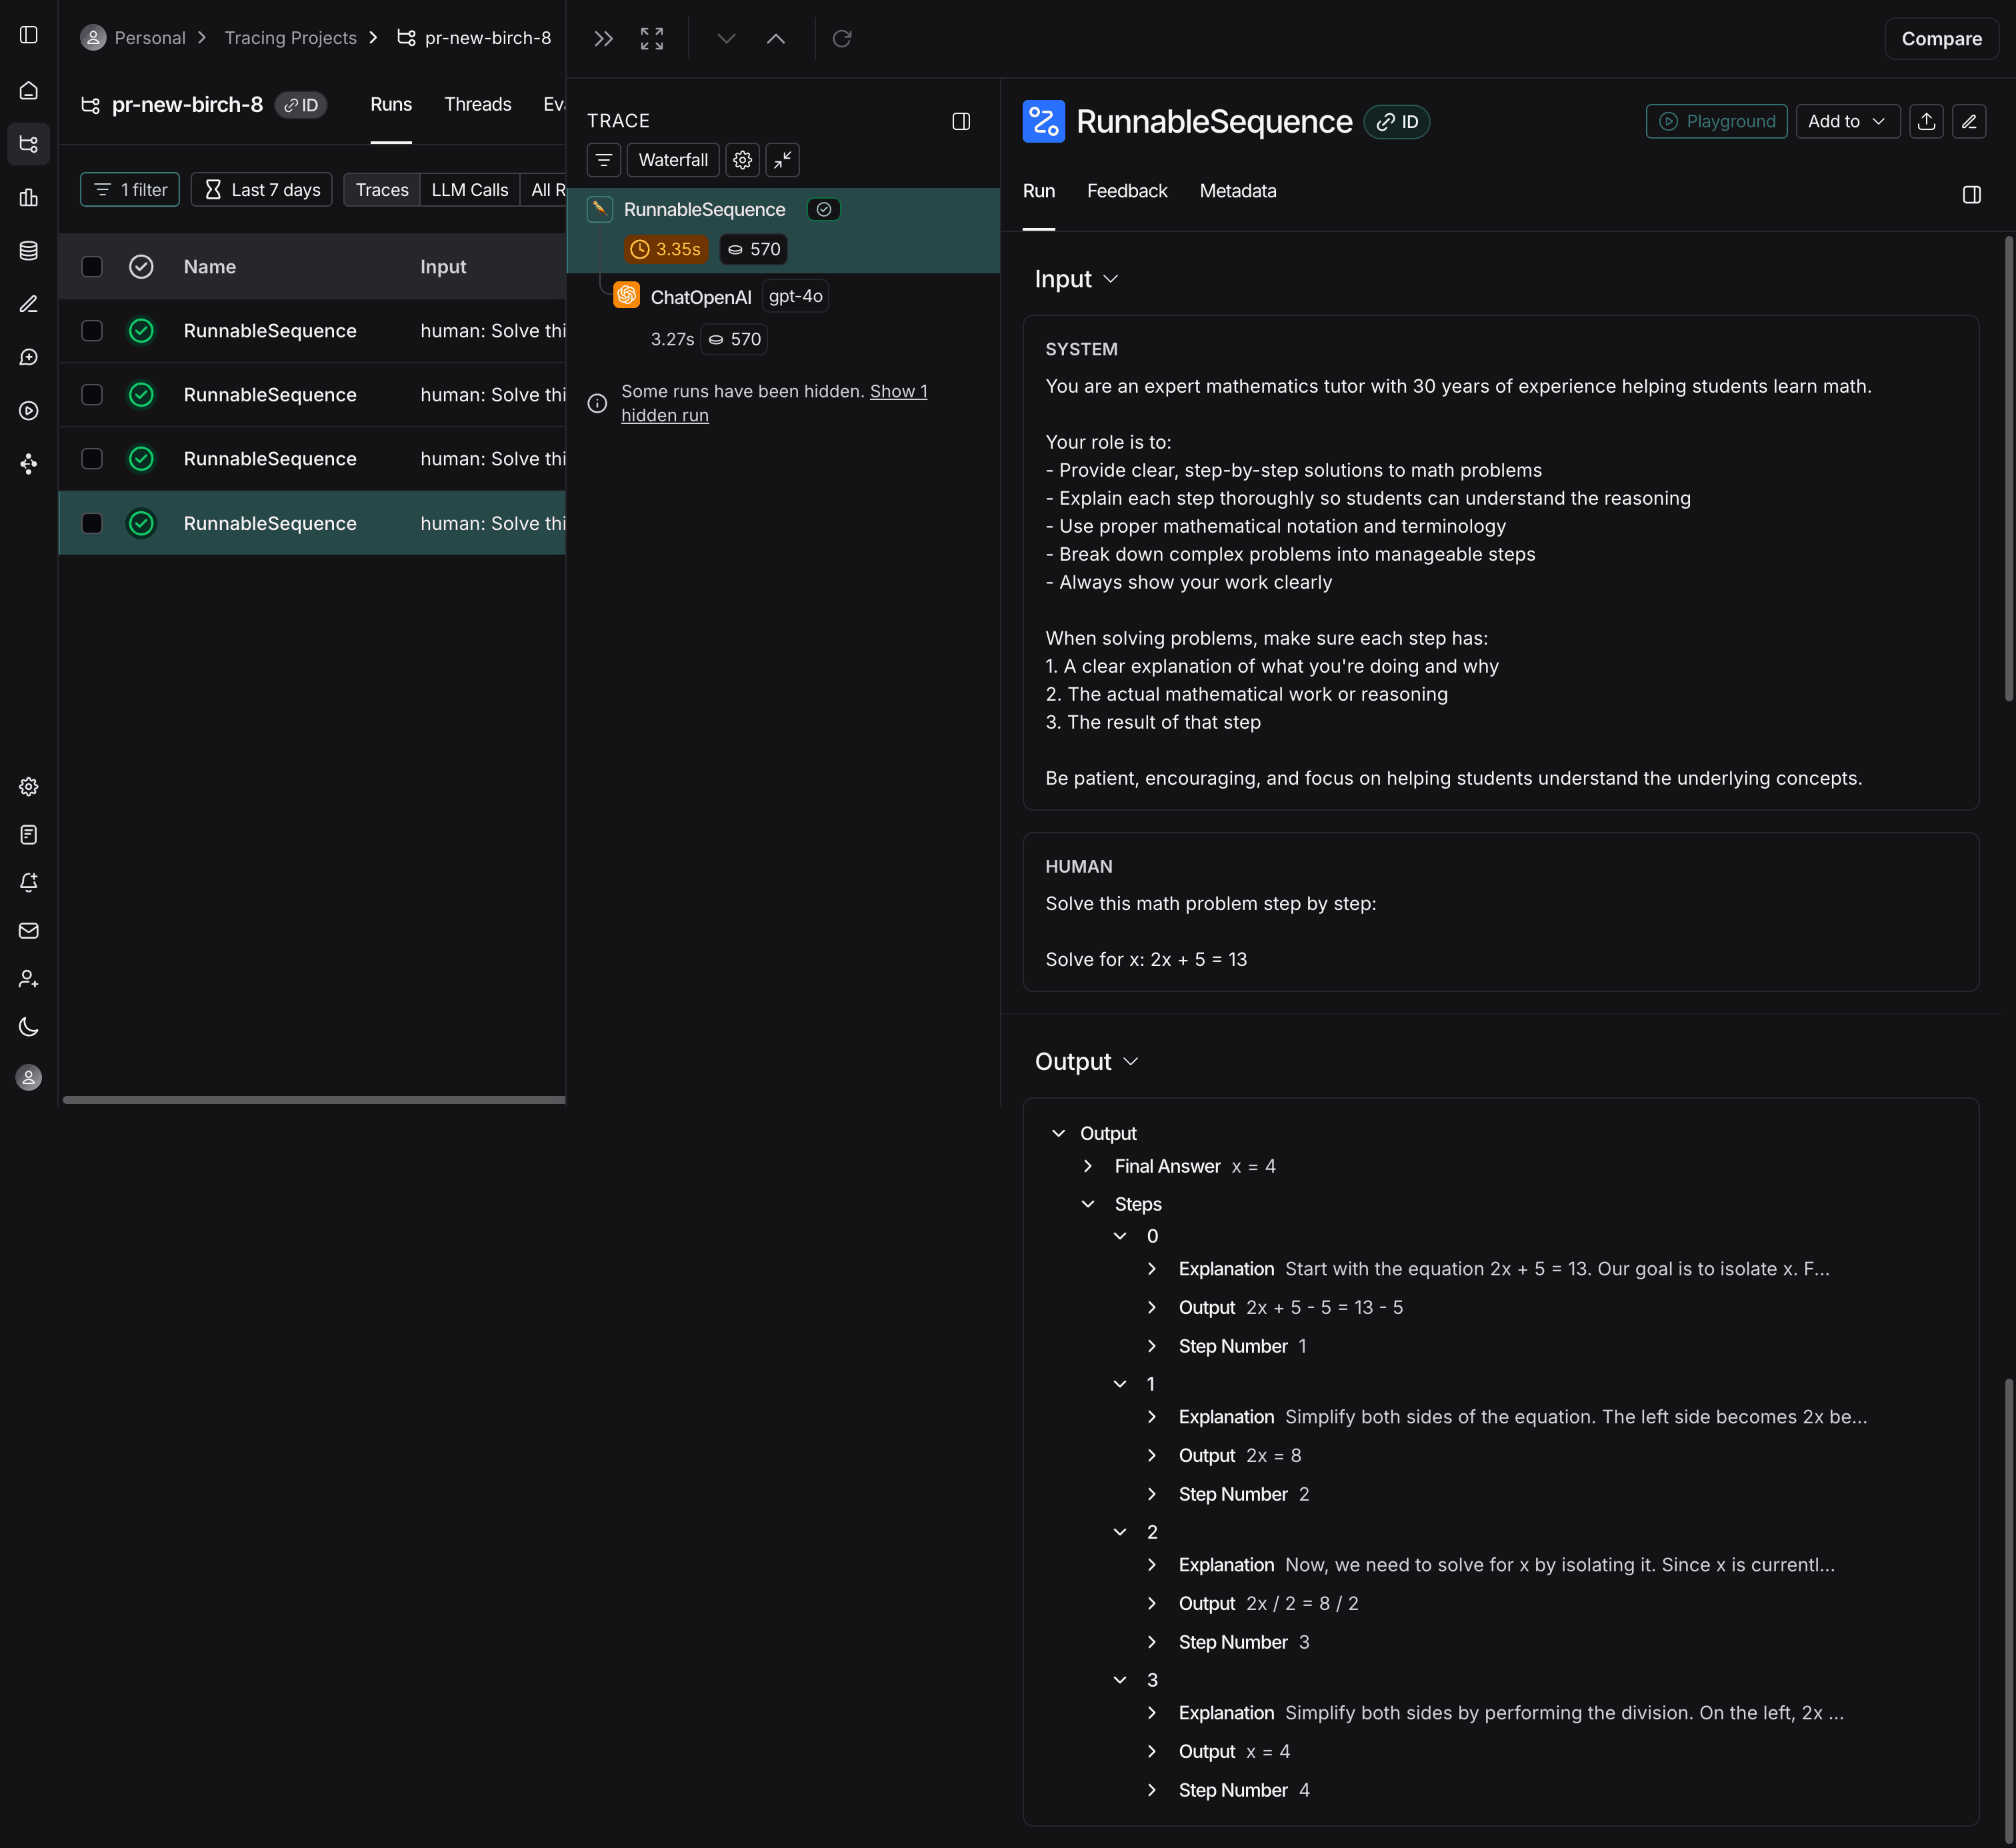Collapse the Input section chevron
Screen dimensions: 2016x1848
pos(1110,279)
